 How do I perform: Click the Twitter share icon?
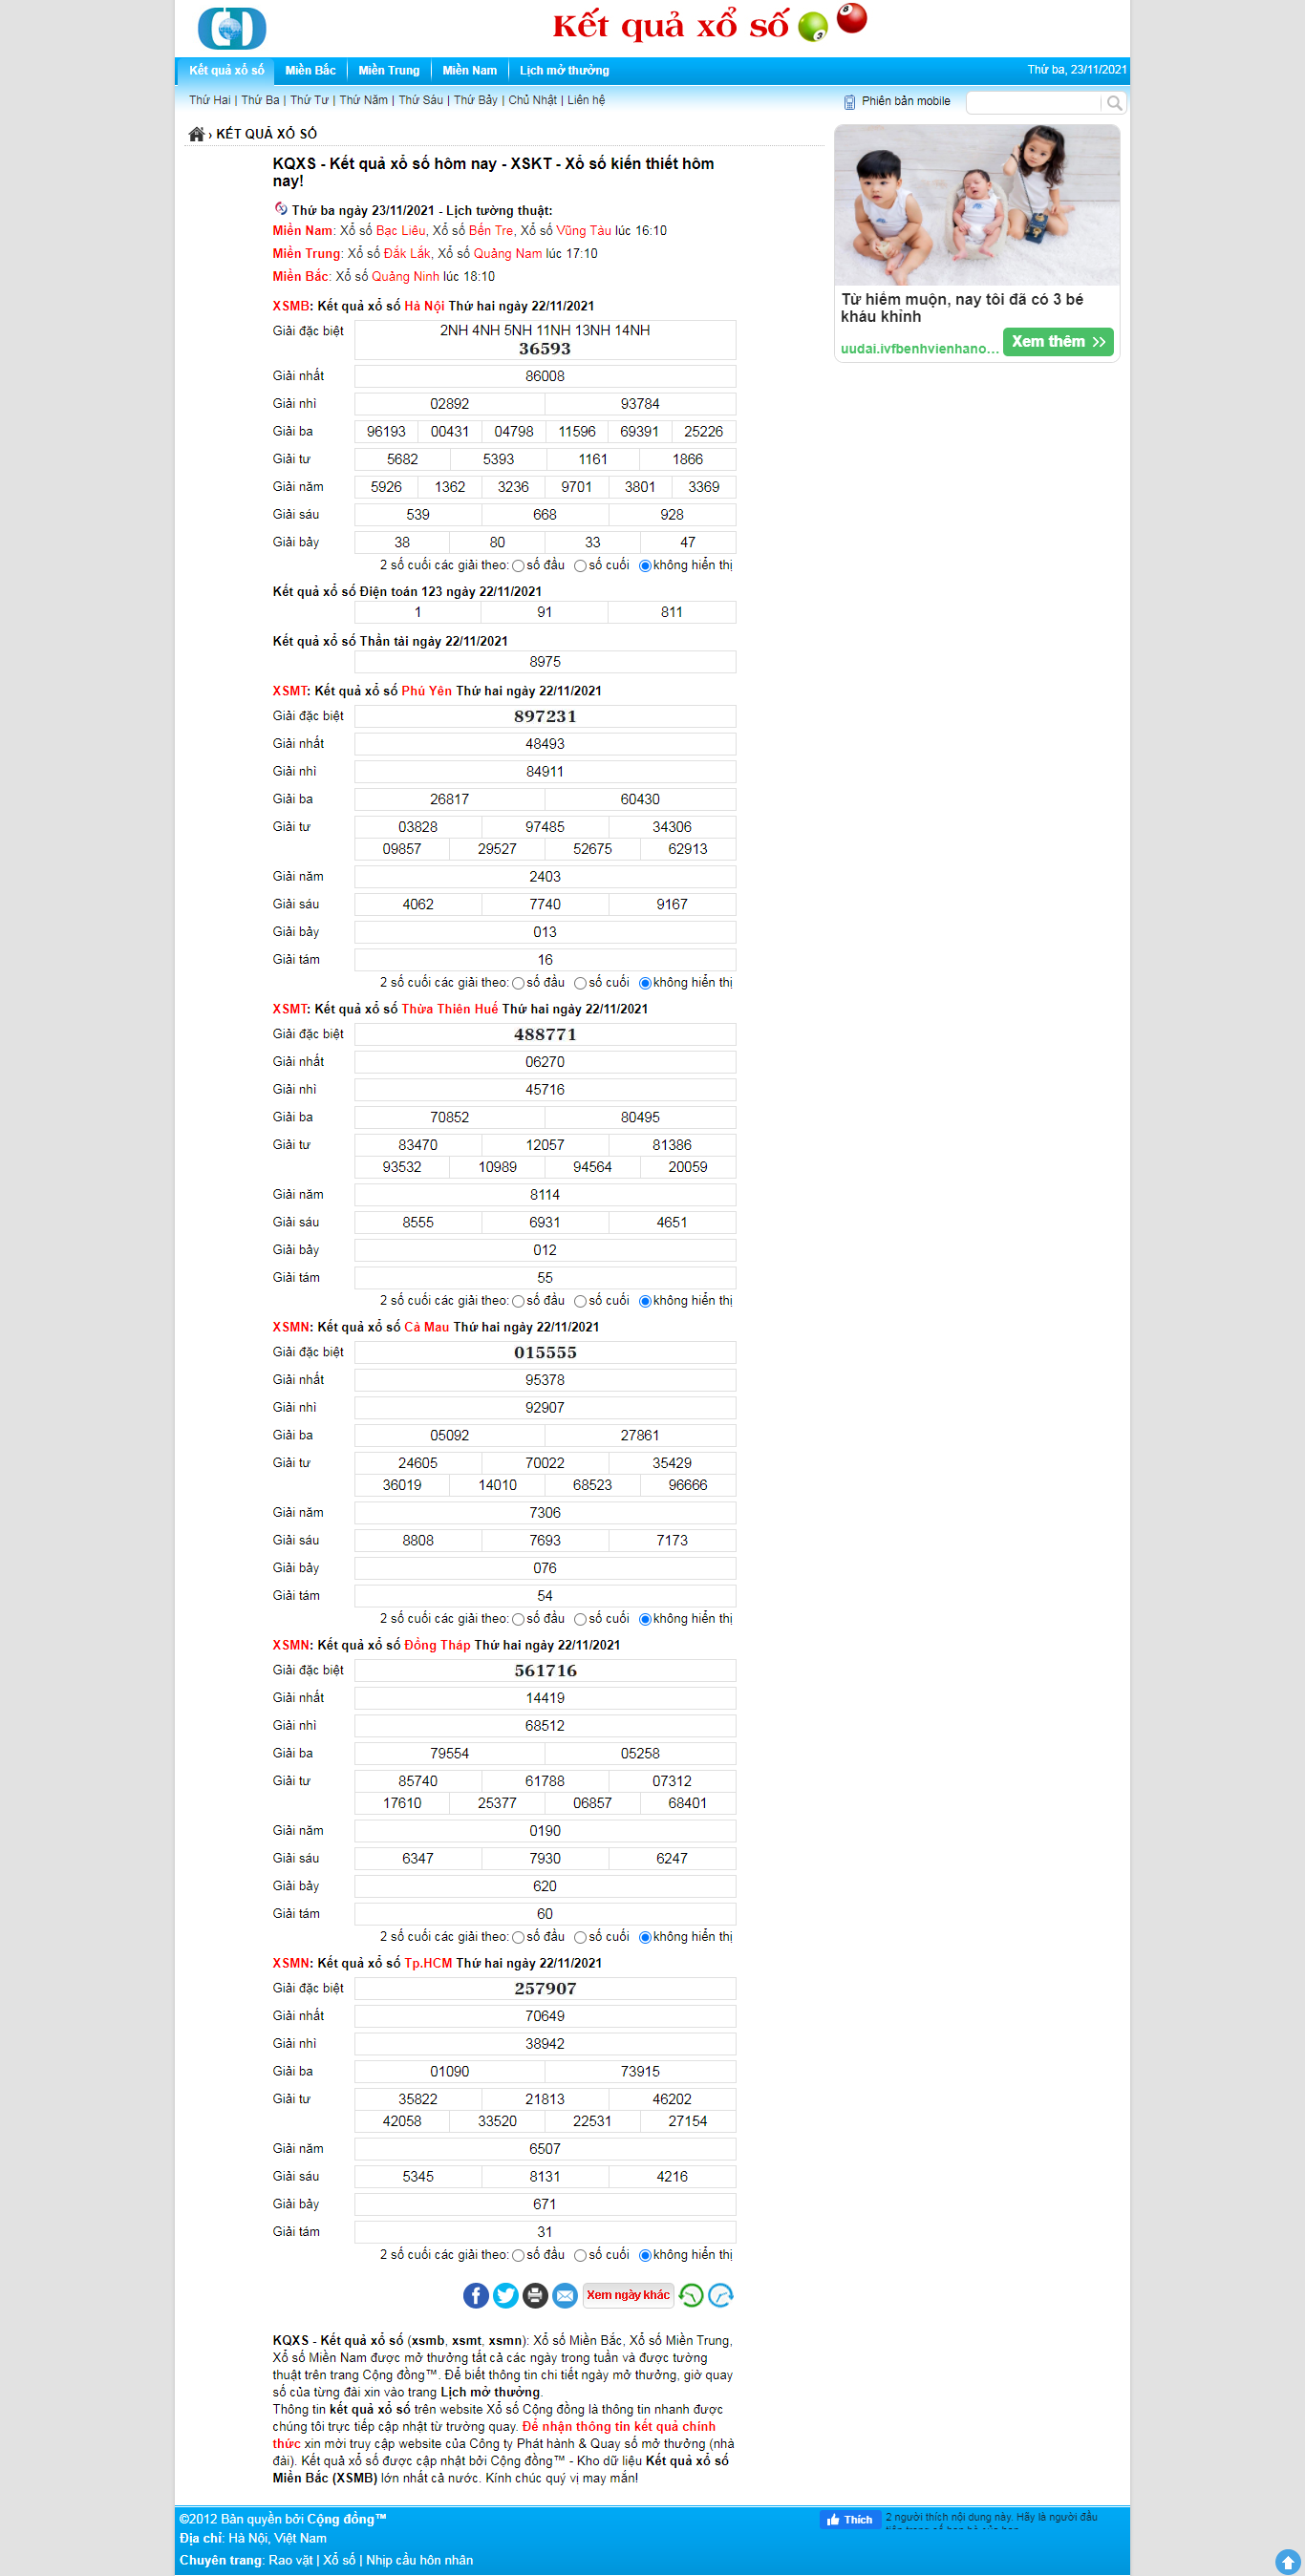pyautogui.click(x=506, y=2295)
